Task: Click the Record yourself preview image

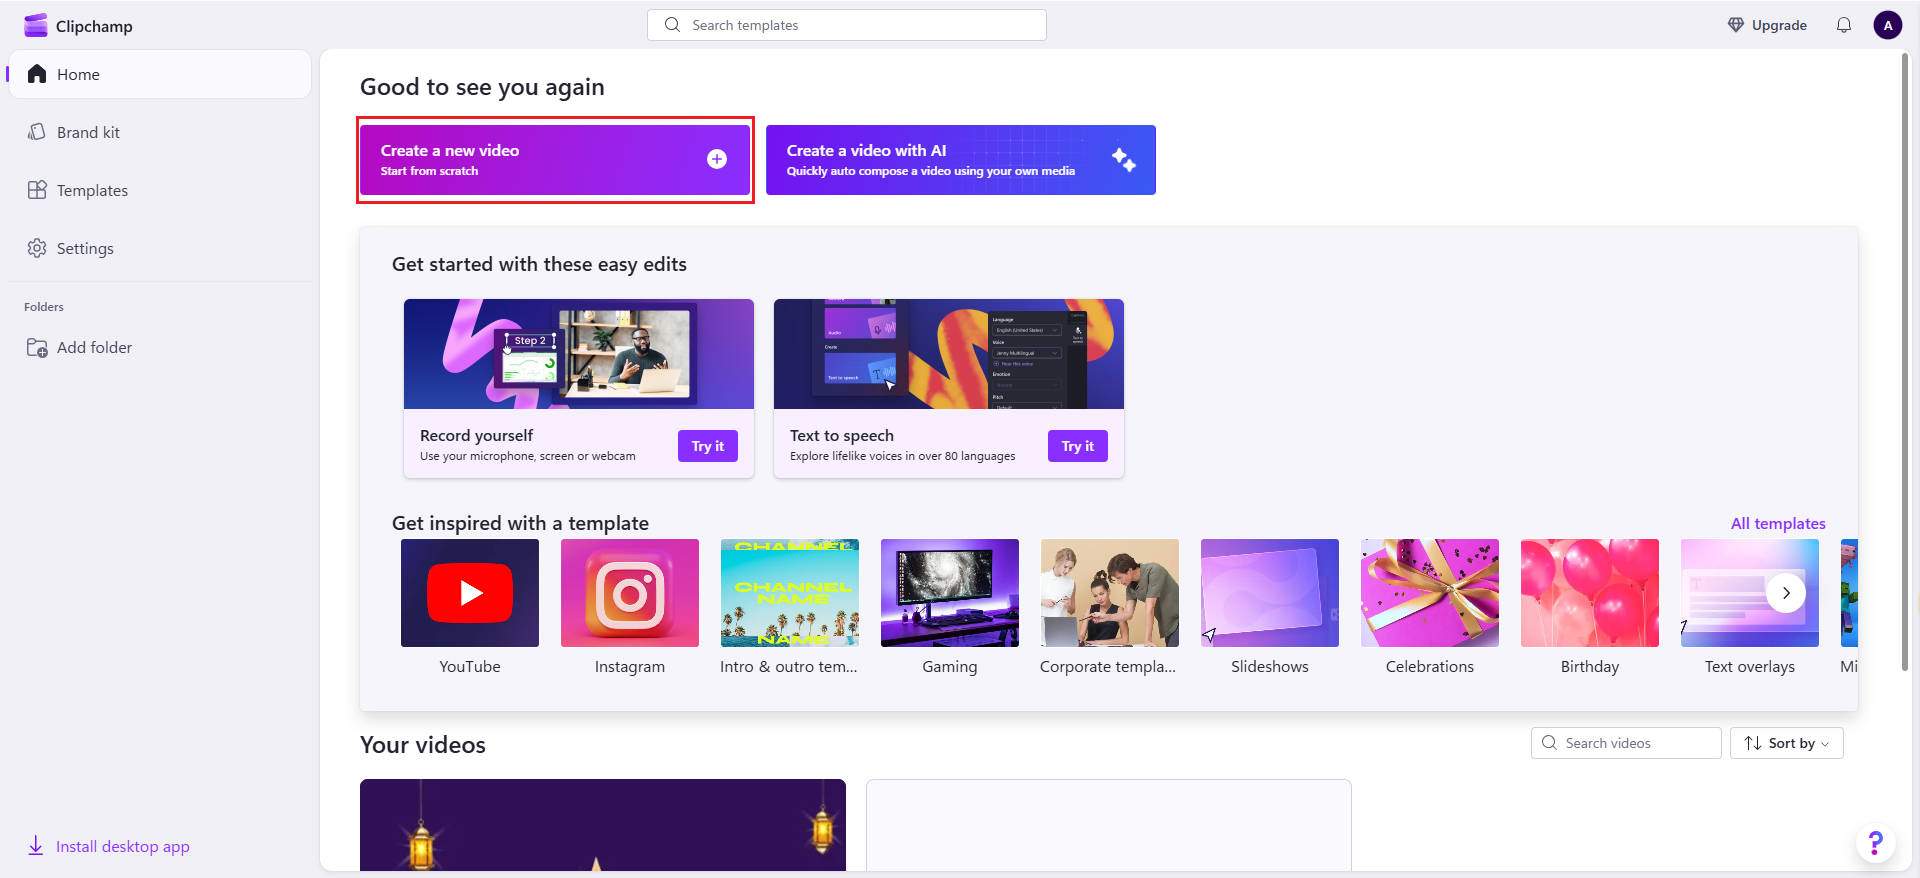Action: point(579,354)
